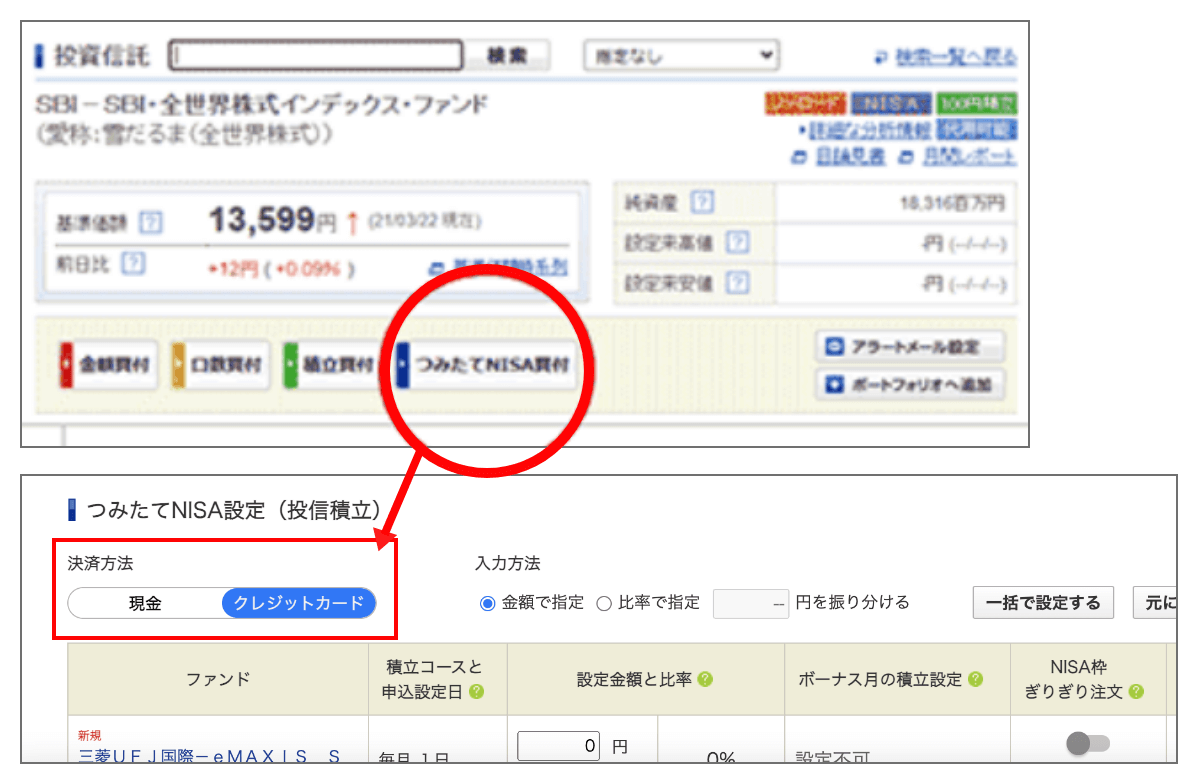Click the help icon next to 設定来高値

pos(737,243)
